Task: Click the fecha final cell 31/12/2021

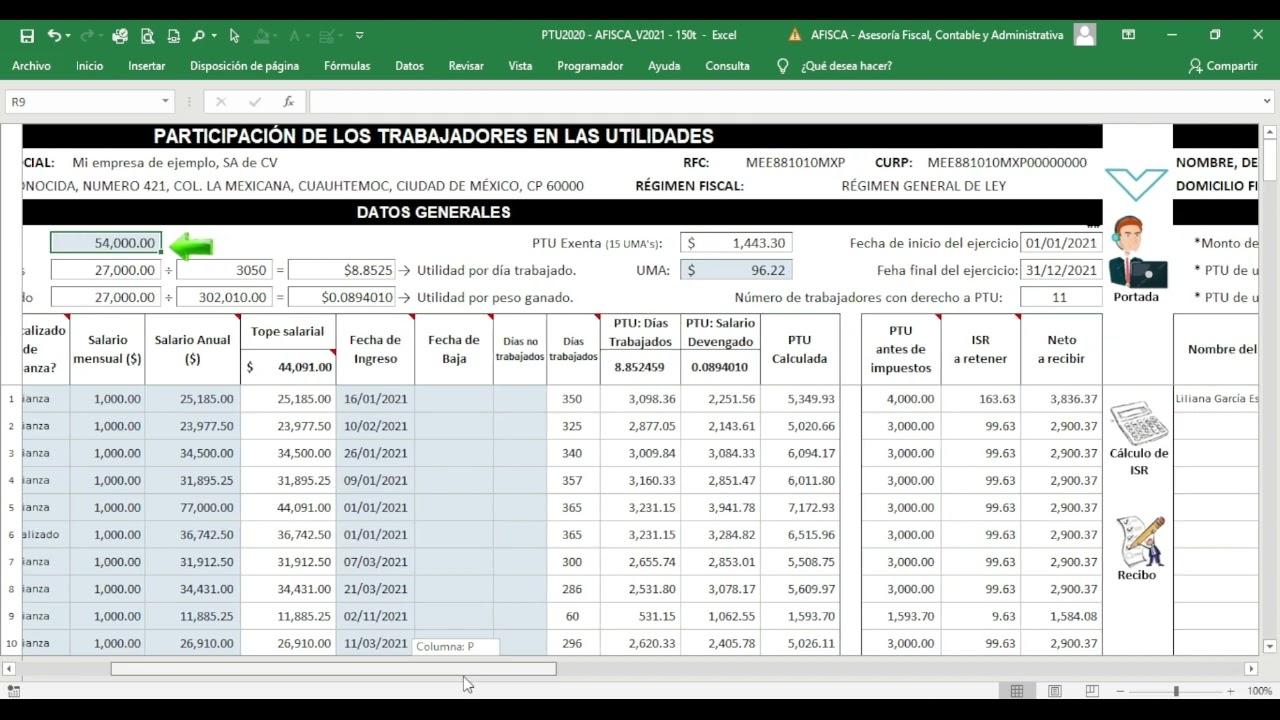Action: 1061,270
